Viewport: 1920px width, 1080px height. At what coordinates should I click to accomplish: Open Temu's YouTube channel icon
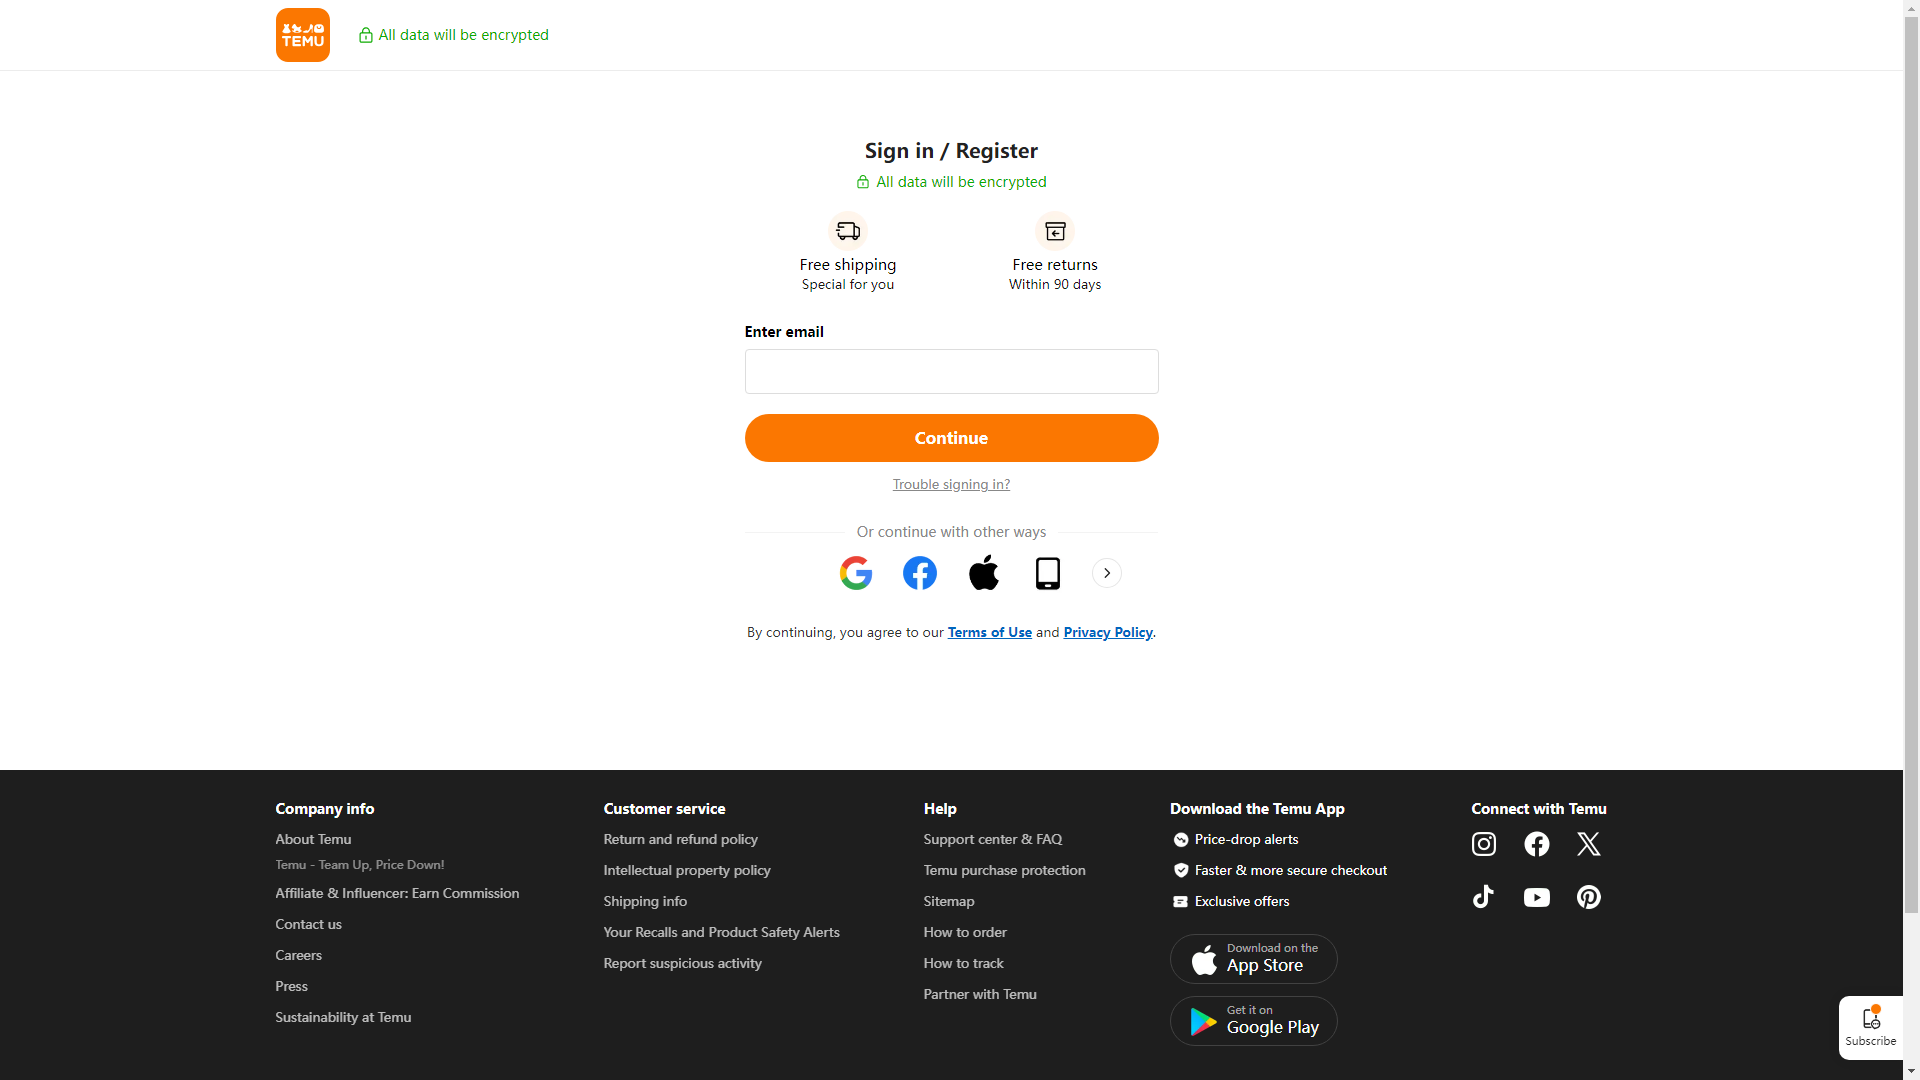click(x=1536, y=897)
